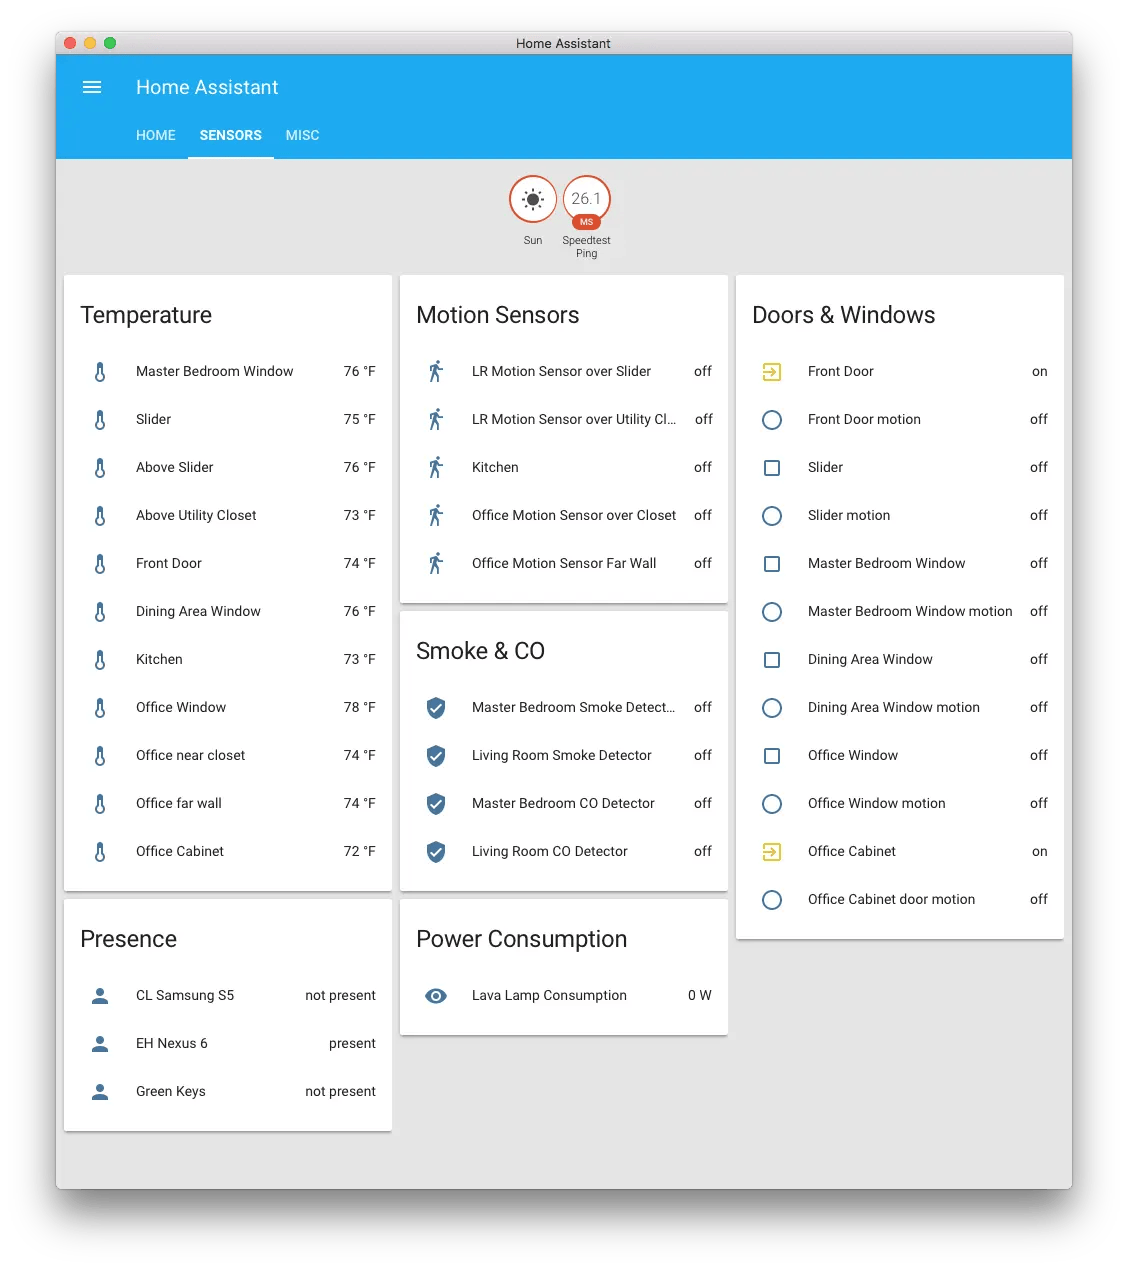Switch to the HOME tab
Viewport: 1128px width, 1269px height.
(156, 135)
